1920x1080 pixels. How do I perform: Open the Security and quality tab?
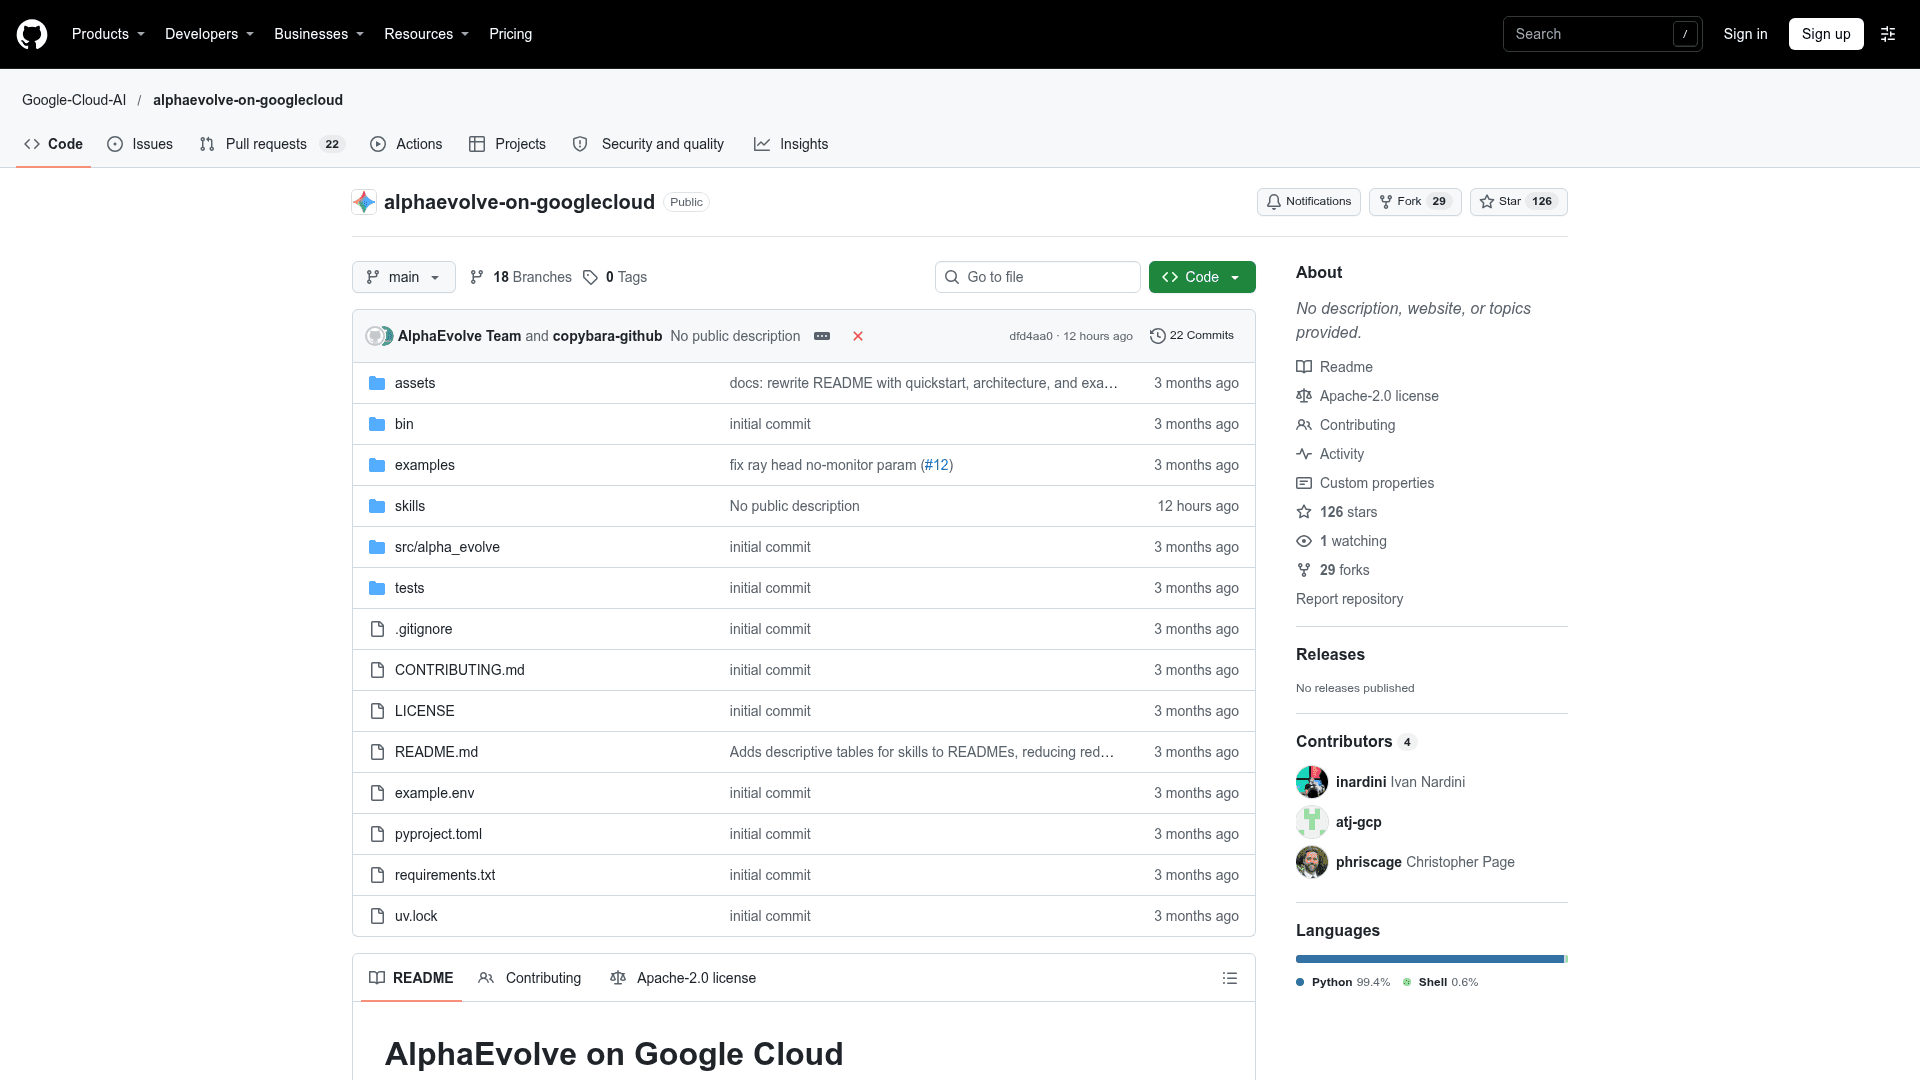(648, 144)
